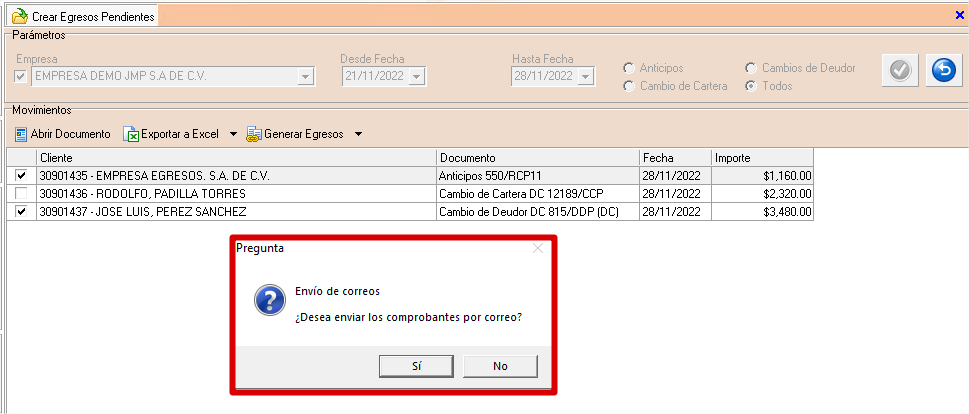969x414 pixels.
Task: Click the Abrir Documento icon
Action: [x=21, y=134]
